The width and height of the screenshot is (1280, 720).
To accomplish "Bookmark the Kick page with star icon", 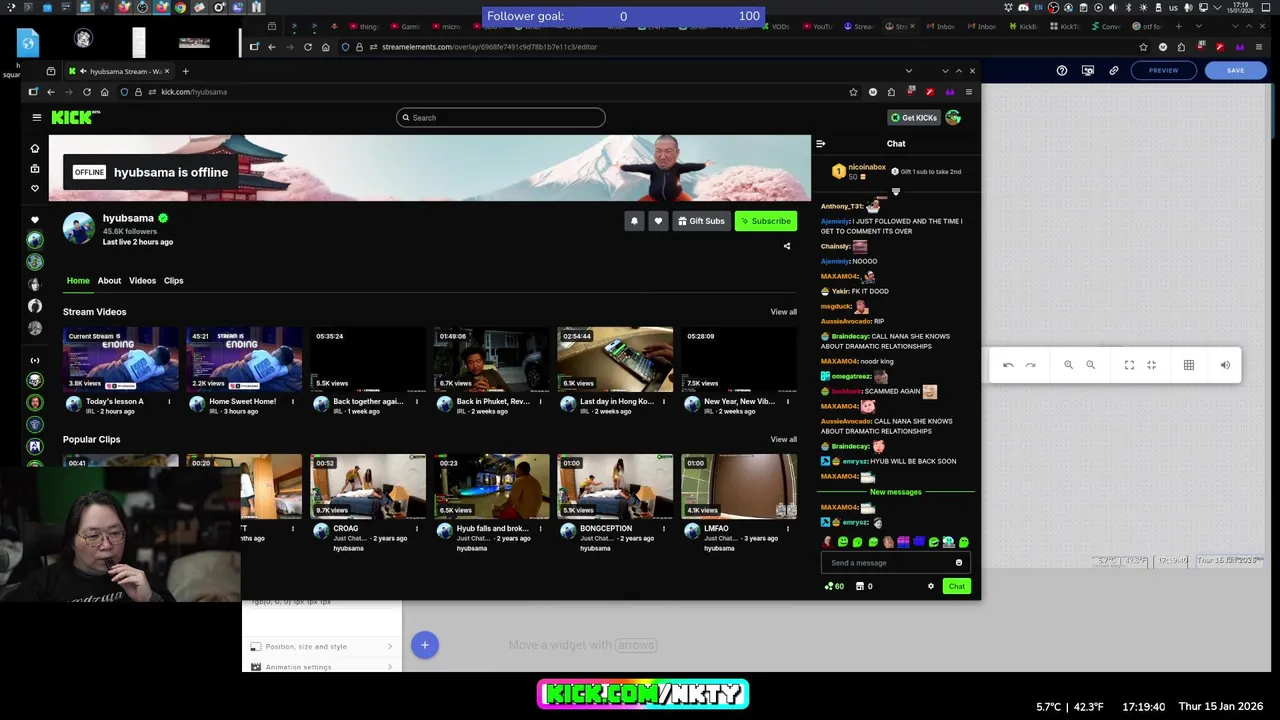I will pos(853,92).
